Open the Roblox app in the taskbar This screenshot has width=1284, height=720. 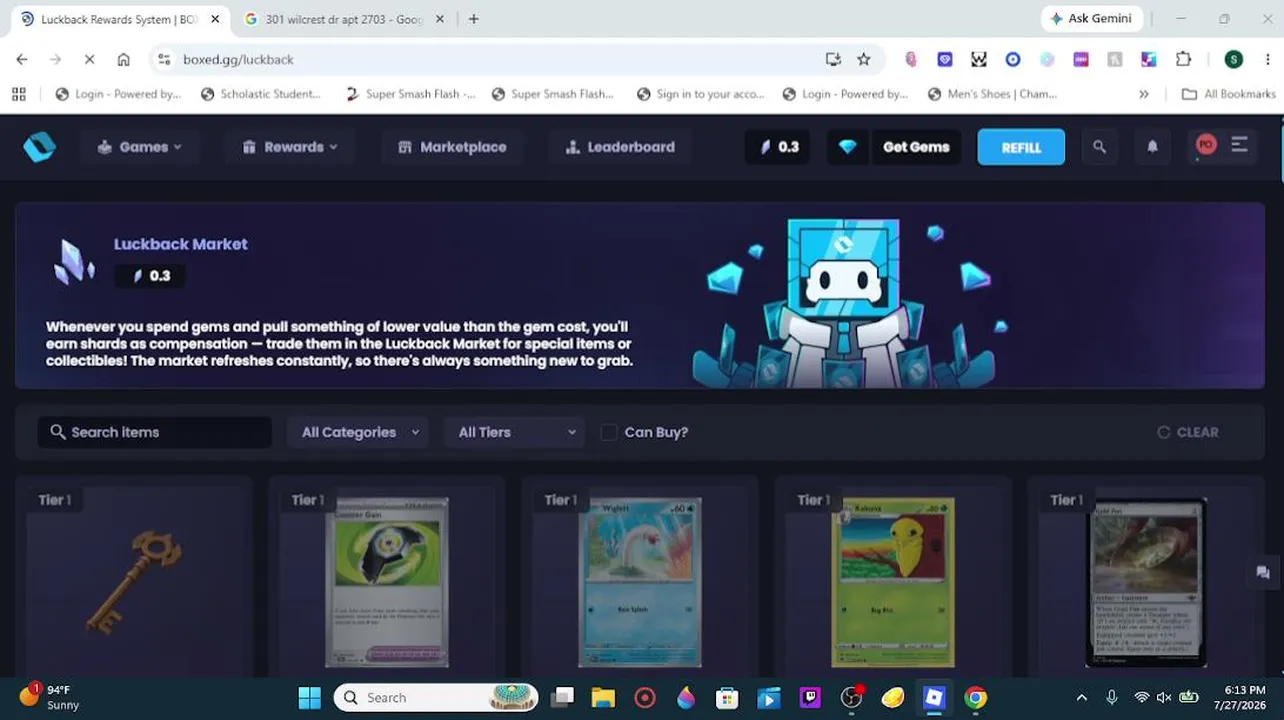[x=934, y=698]
